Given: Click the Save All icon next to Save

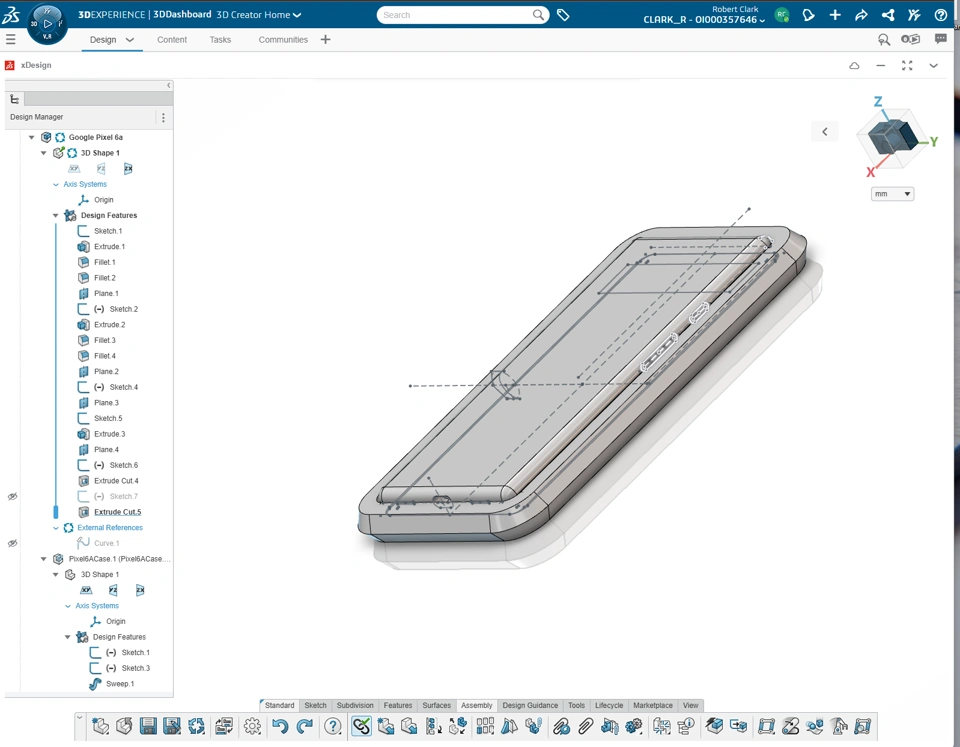Looking at the screenshot, I should click(x=172, y=726).
